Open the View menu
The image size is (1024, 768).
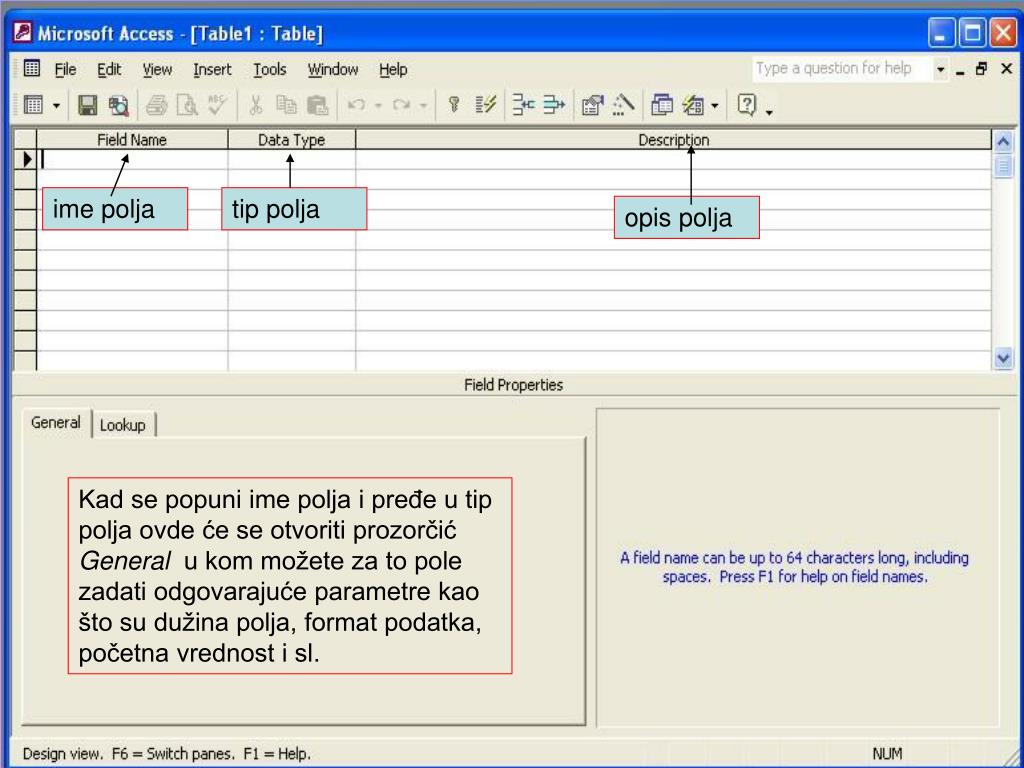pos(157,69)
